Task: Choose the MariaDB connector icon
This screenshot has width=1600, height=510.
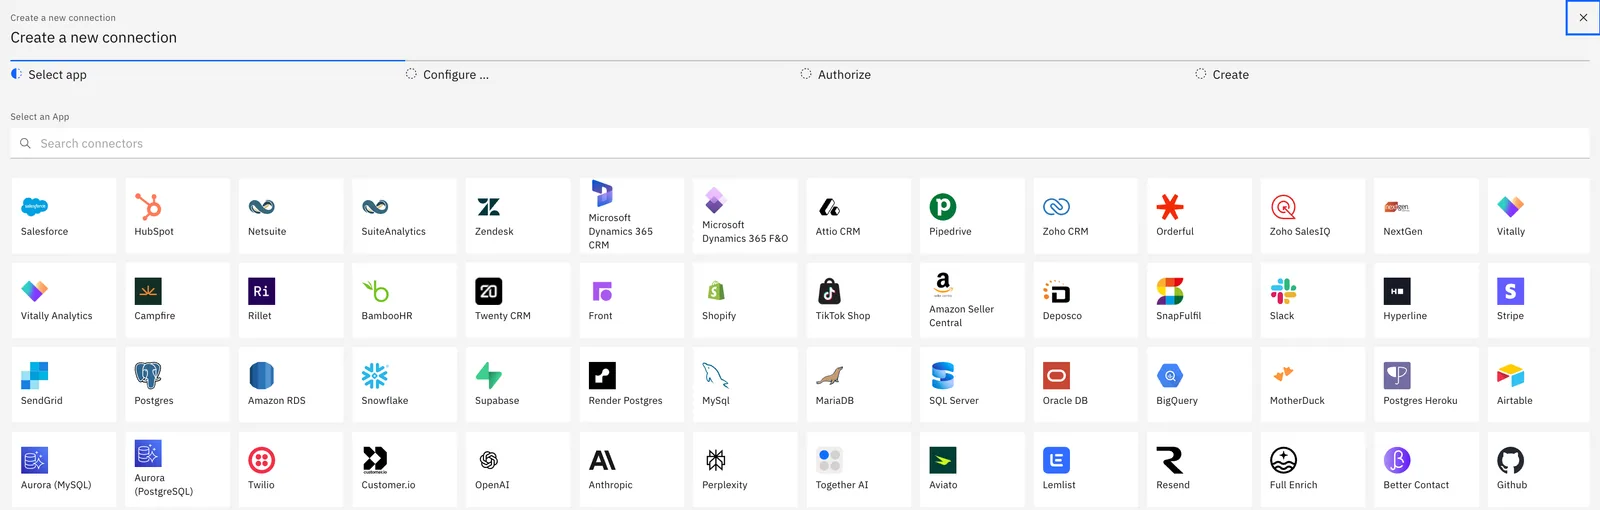Action: click(830, 376)
